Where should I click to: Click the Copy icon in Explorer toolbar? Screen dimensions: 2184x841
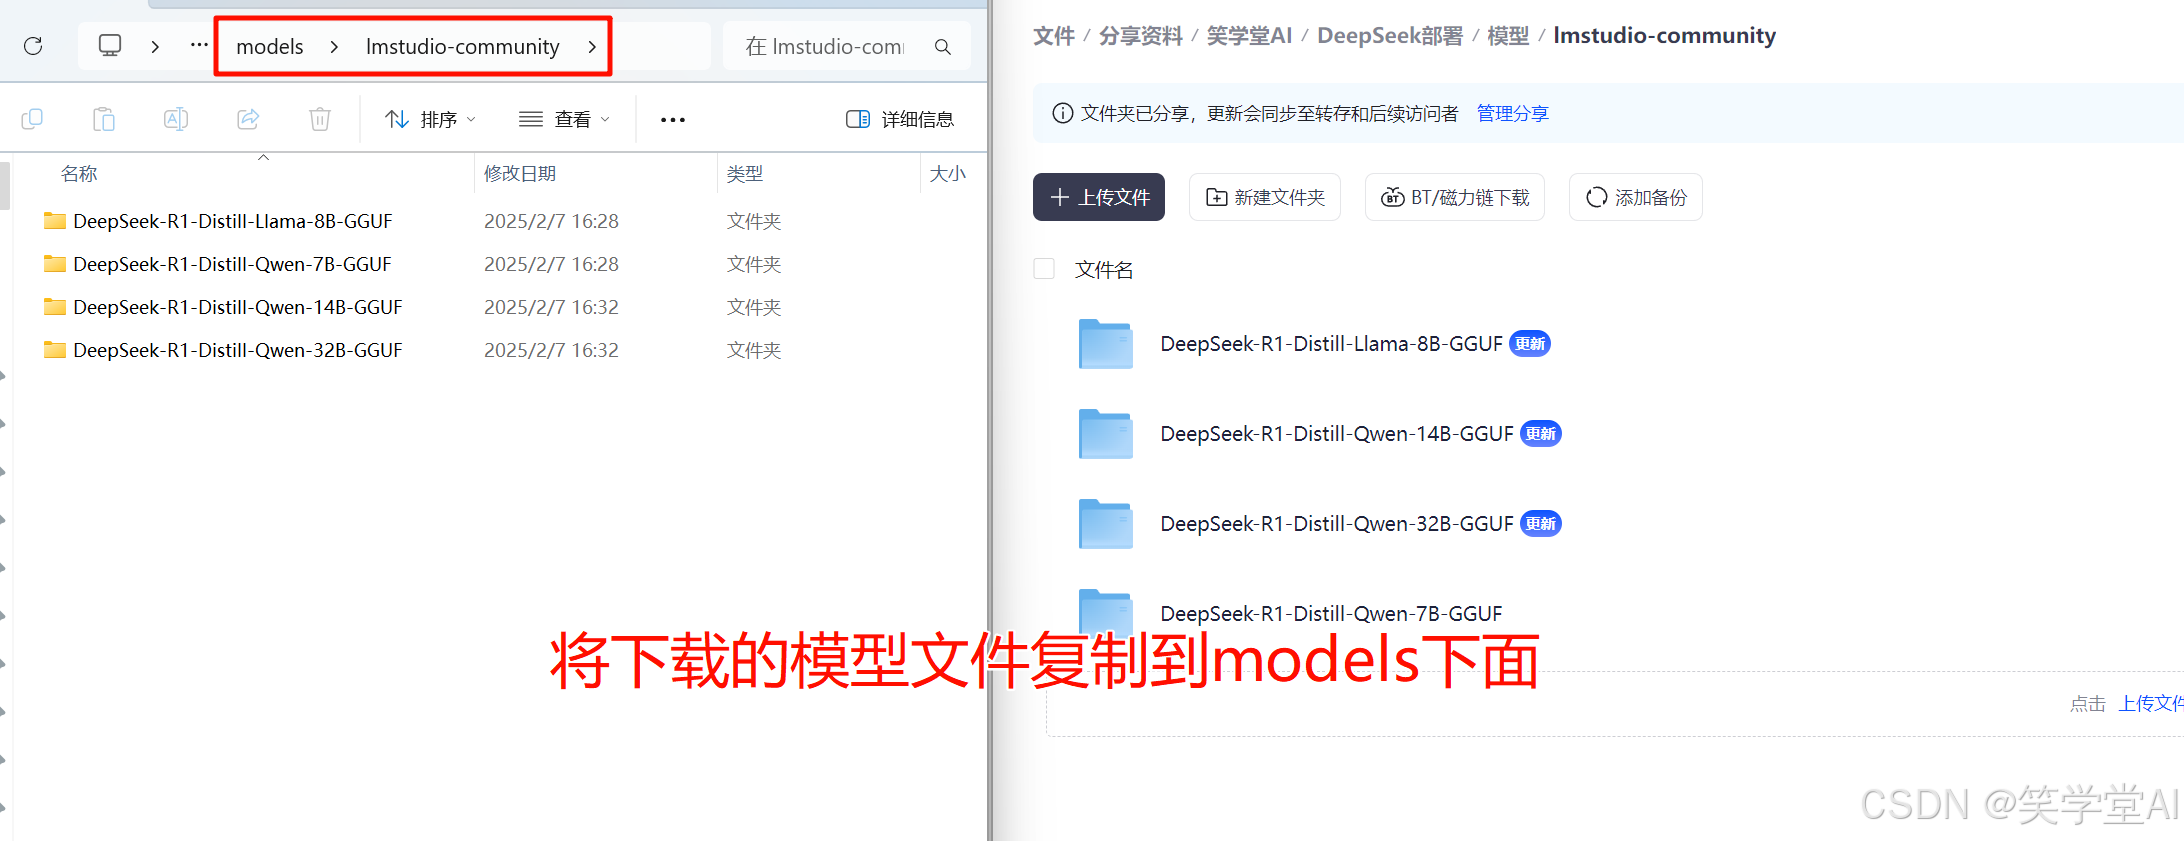(x=32, y=119)
